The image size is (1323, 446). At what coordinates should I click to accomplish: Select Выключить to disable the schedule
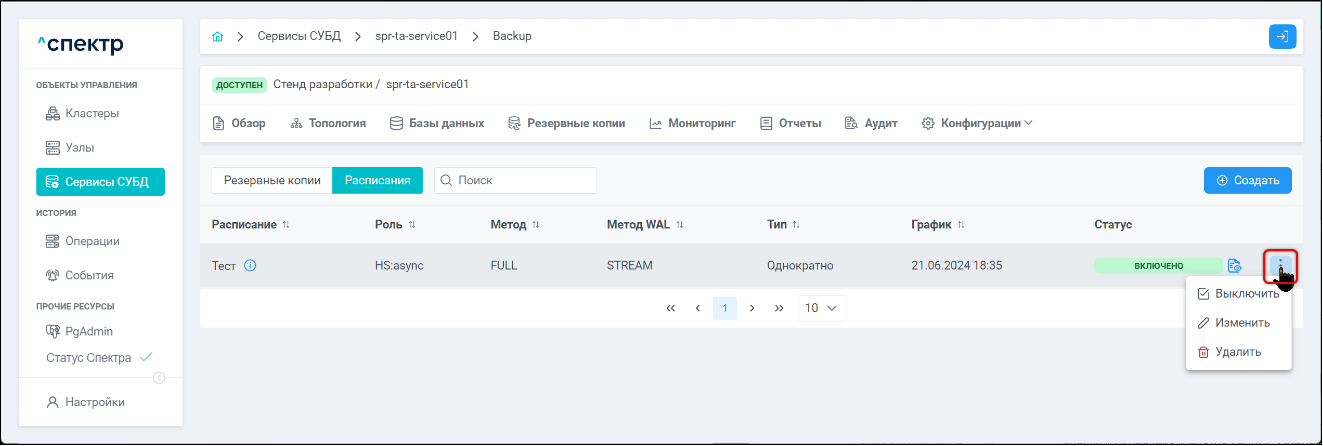1238,294
